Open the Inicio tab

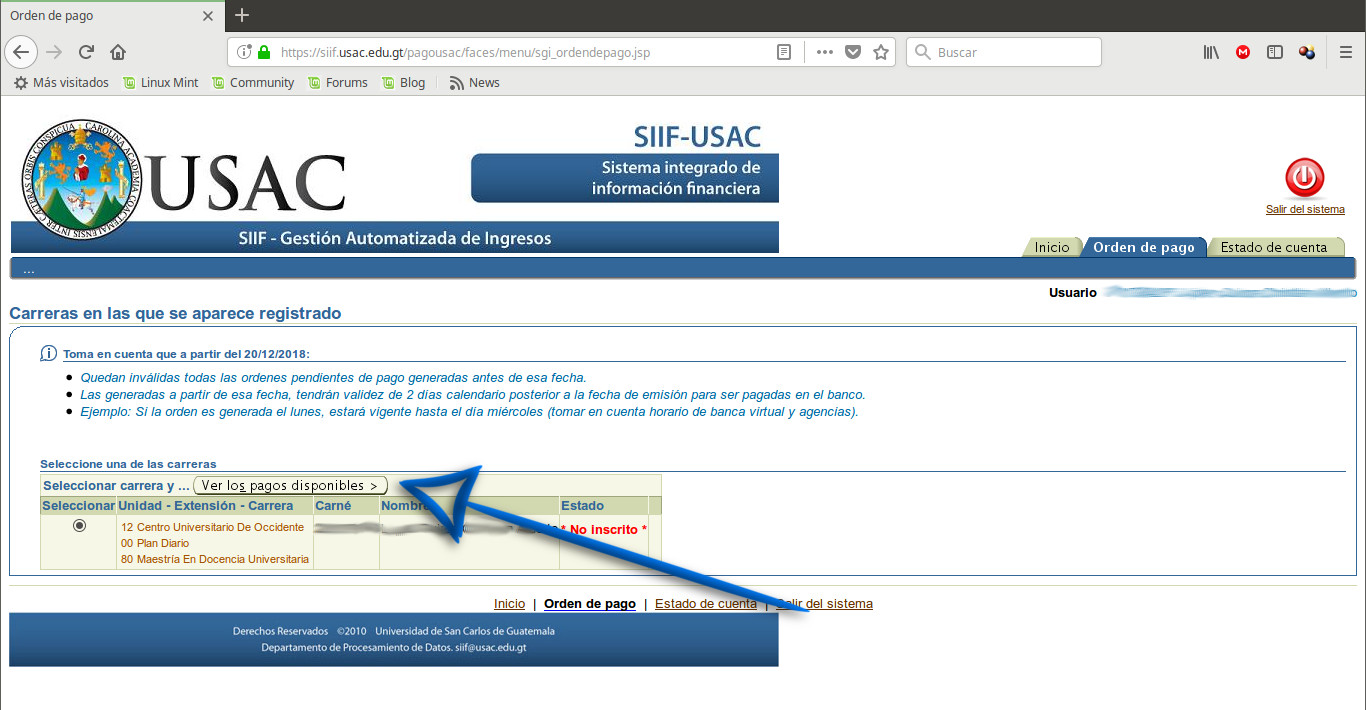pyautogui.click(x=1051, y=247)
